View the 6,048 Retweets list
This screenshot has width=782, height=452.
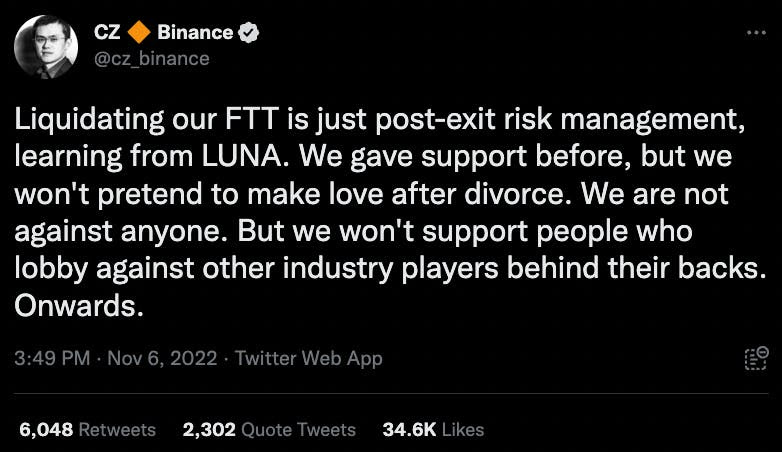click(87, 430)
